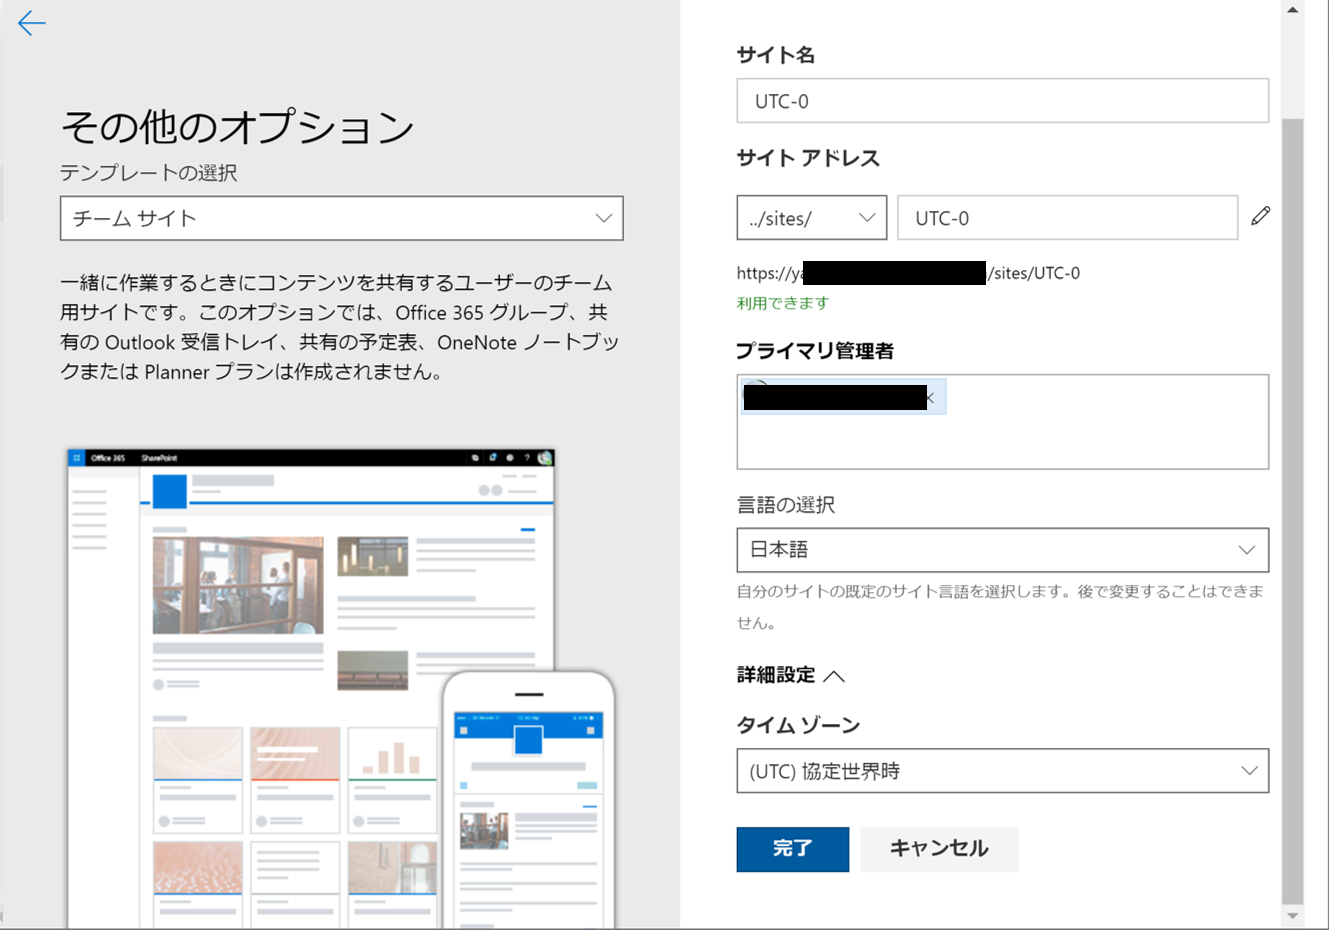1329x930 pixels.
Task: Click the pencil icon to edit the site address
Action: coord(1261,216)
